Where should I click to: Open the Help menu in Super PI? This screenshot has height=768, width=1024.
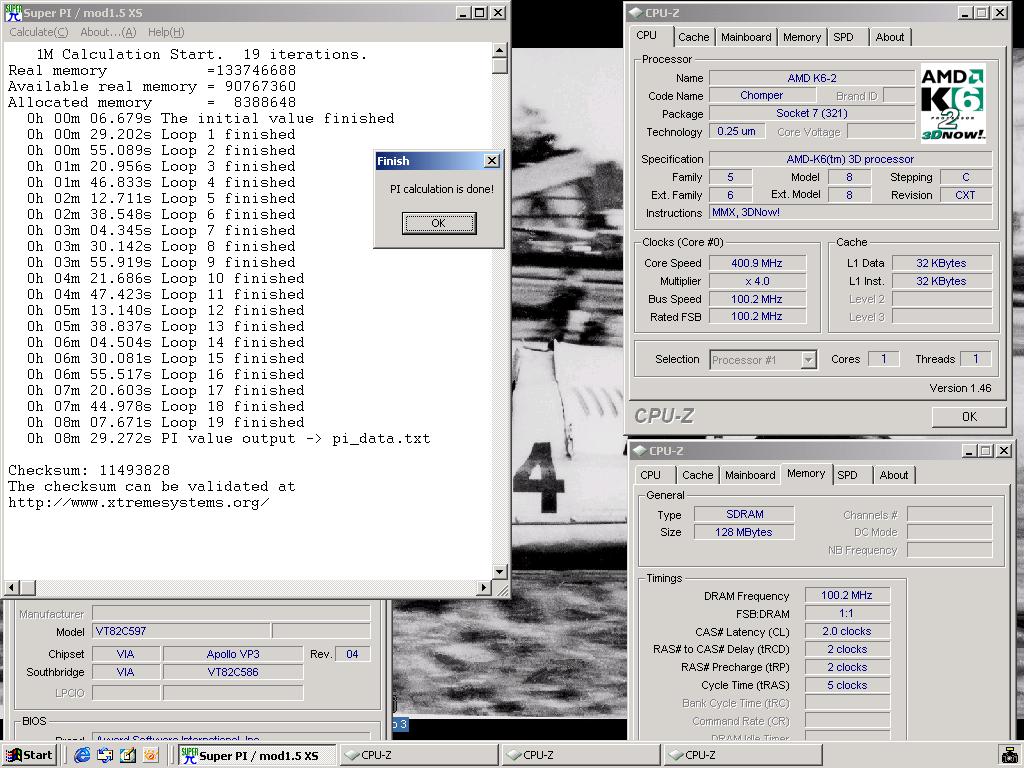(x=166, y=32)
